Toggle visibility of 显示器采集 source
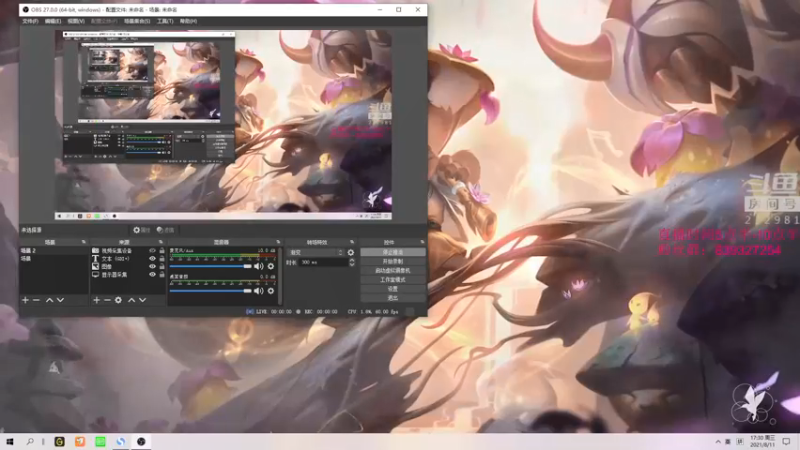800x450 pixels. click(x=152, y=274)
